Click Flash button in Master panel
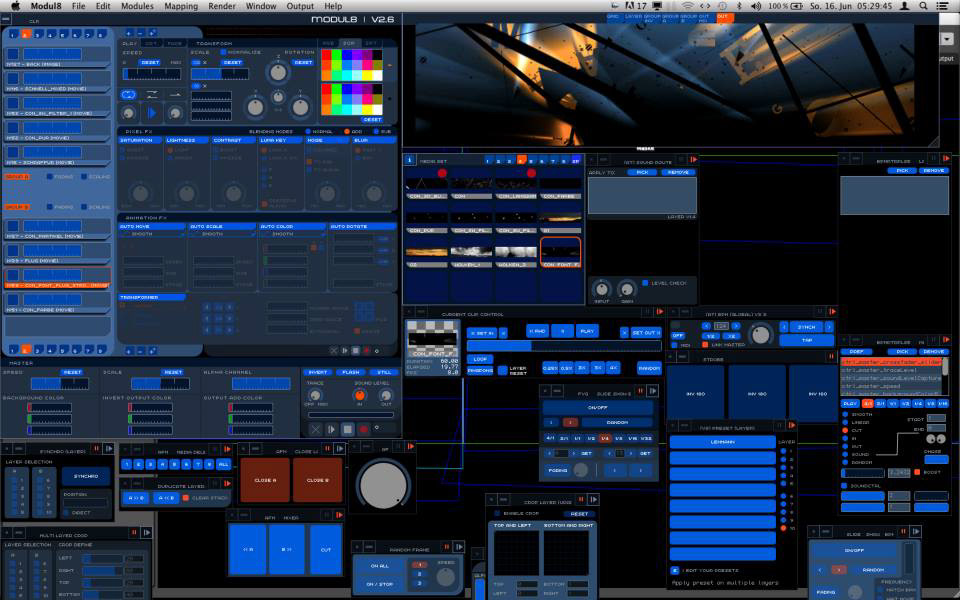This screenshot has height=600, width=960. (351, 372)
